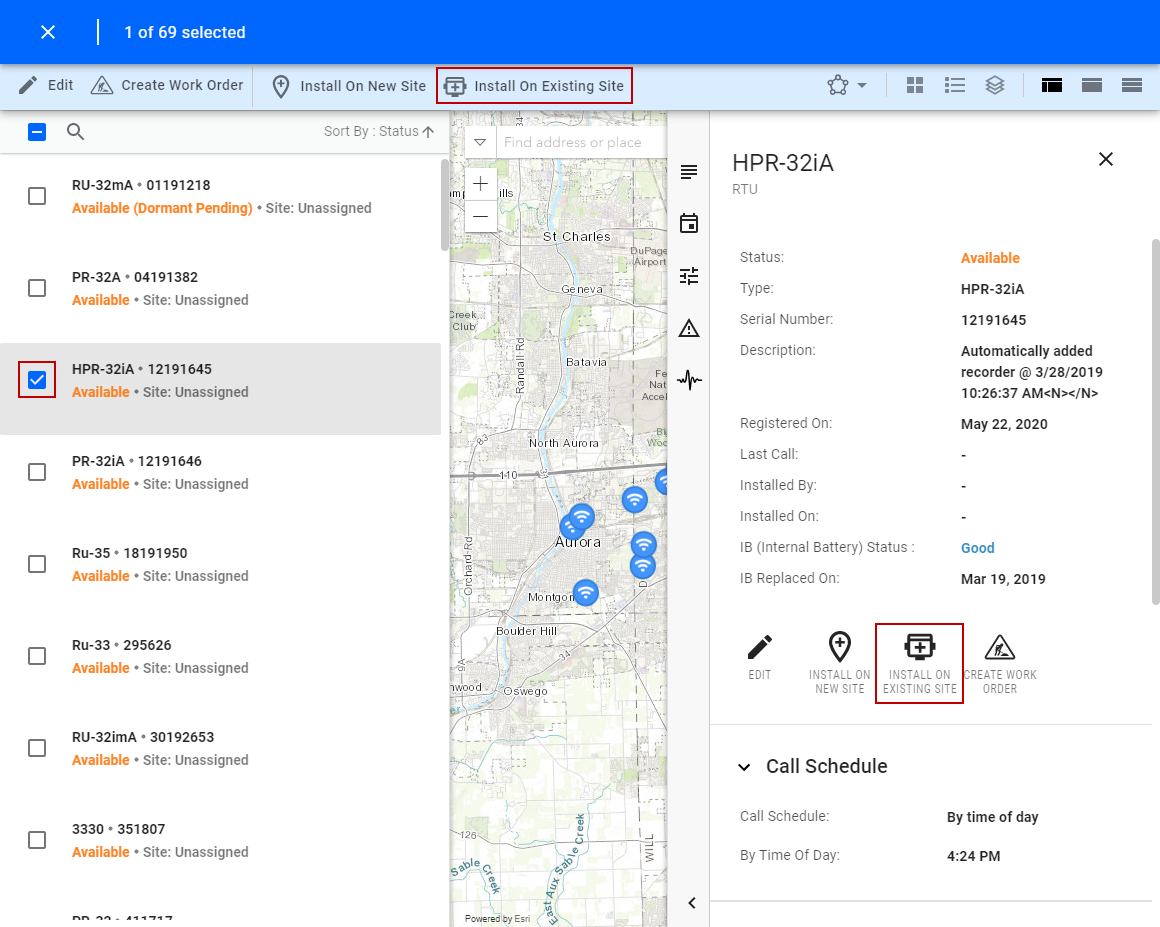Screen dimensions: 1160x927
Task: Open the map layers icon
Action: pos(995,85)
